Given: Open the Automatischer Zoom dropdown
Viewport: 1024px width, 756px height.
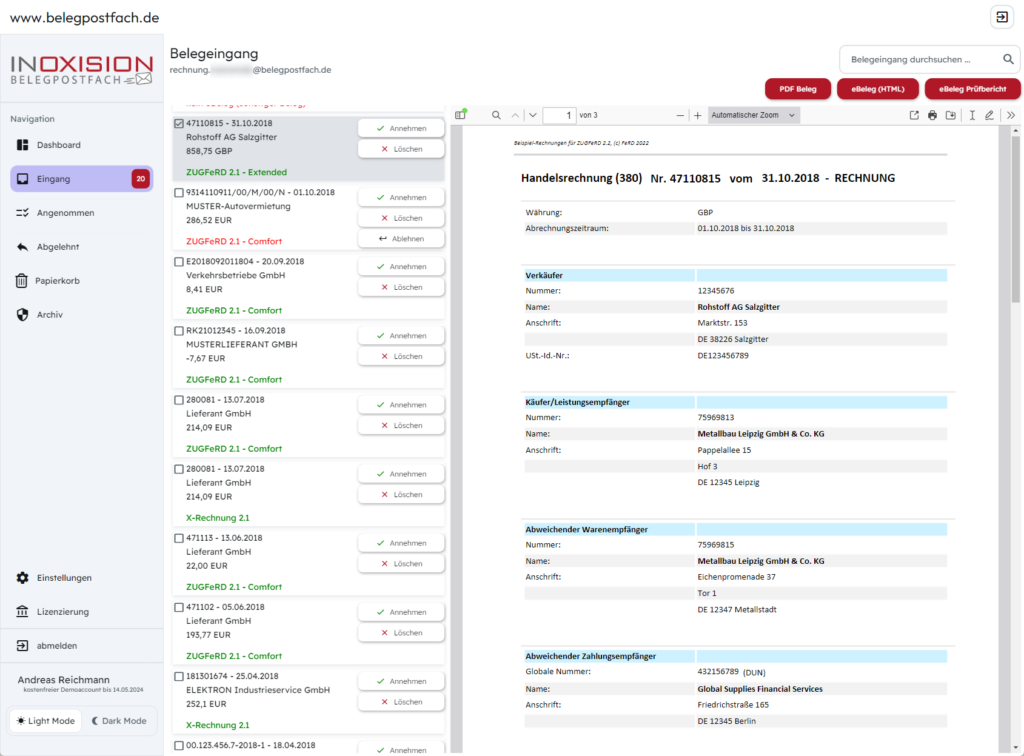Looking at the screenshot, I should (x=753, y=116).
